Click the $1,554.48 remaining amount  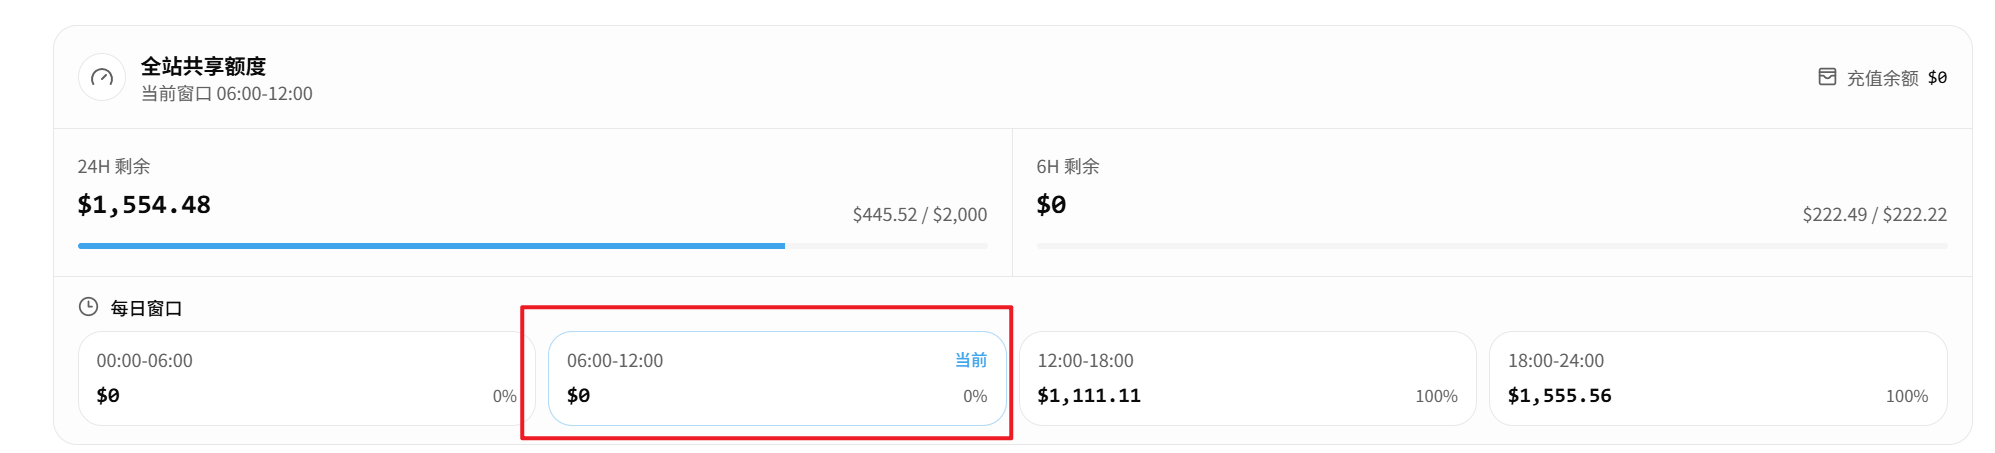tap(144, 205)
